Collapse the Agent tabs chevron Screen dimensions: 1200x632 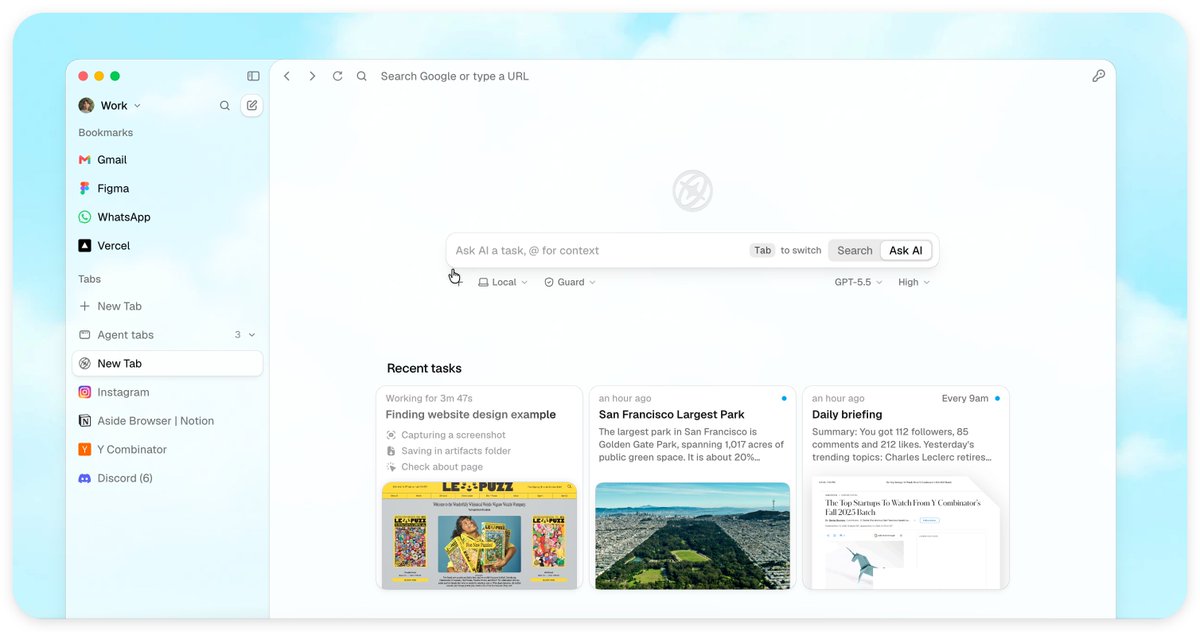coord(252,335)
